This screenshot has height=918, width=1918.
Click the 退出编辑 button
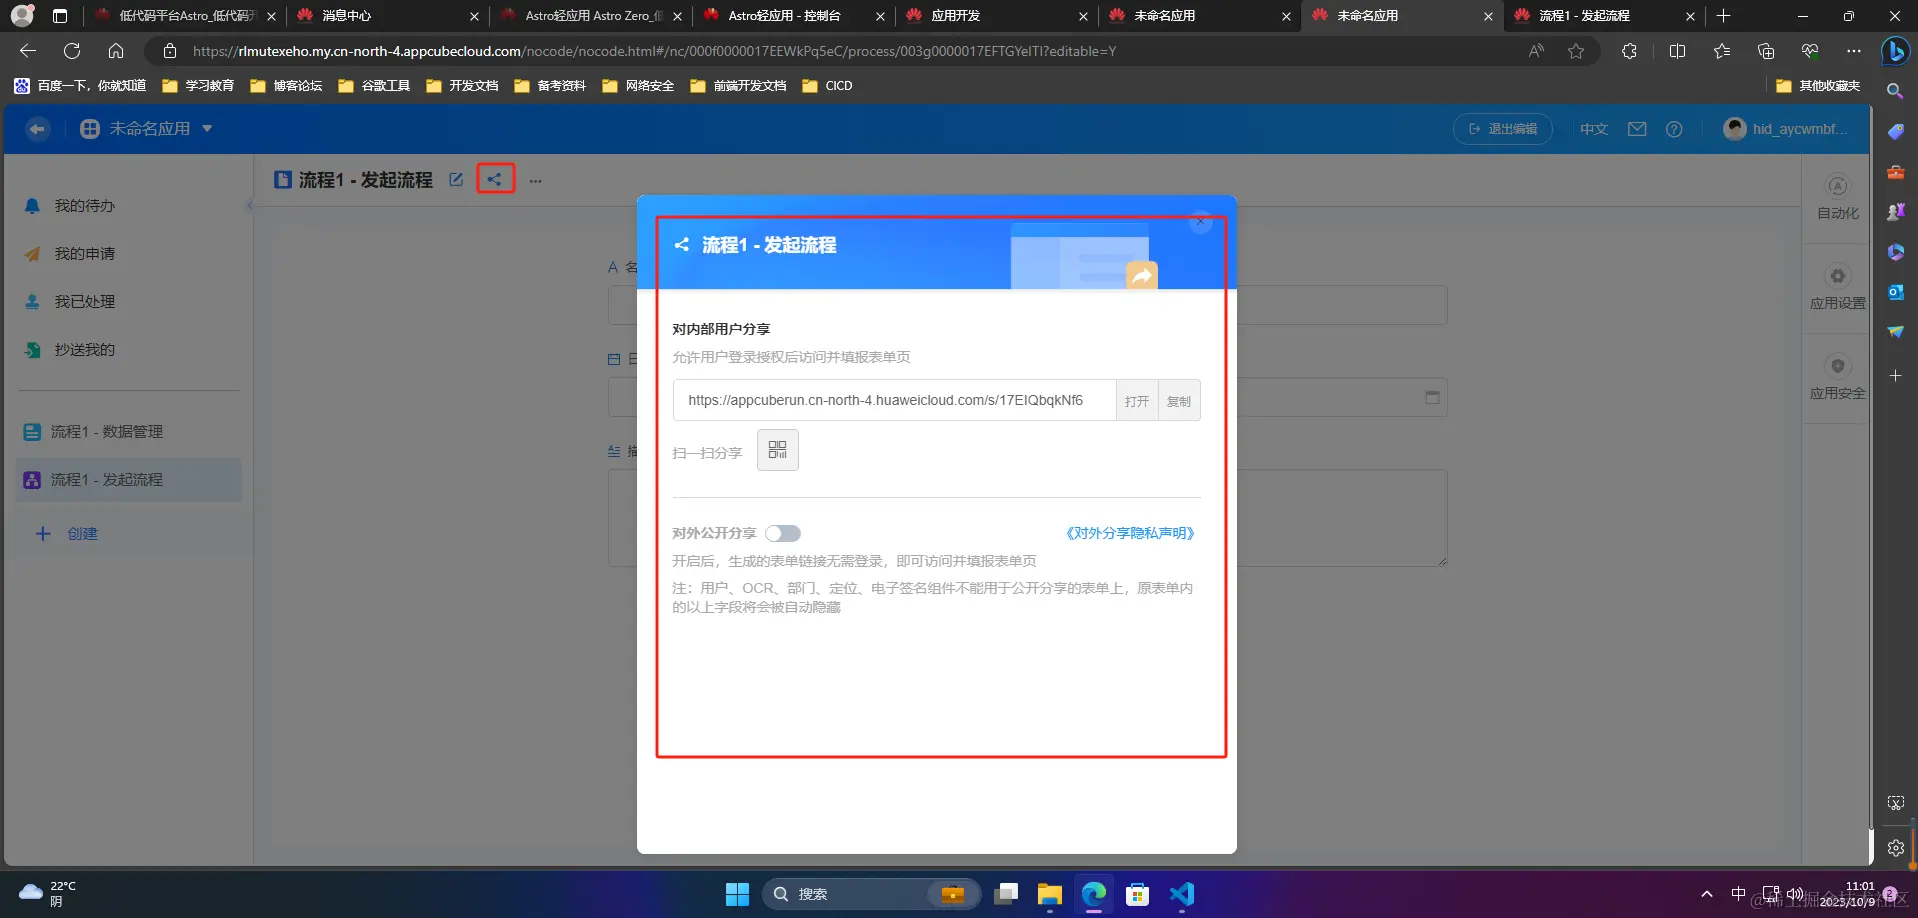[x=1502, y=129]
